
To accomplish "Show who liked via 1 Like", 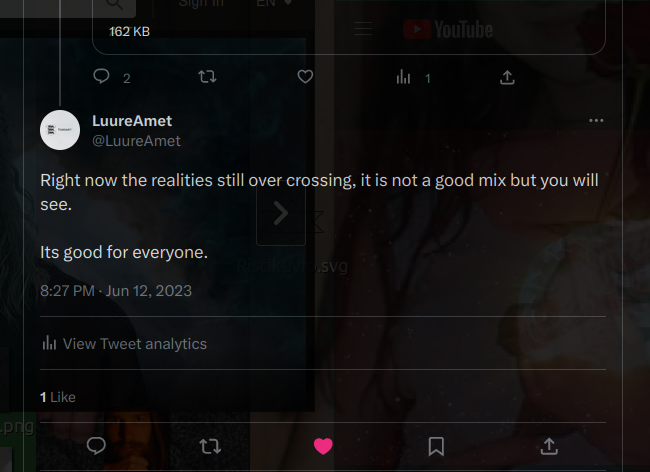I will coord(58,397).
